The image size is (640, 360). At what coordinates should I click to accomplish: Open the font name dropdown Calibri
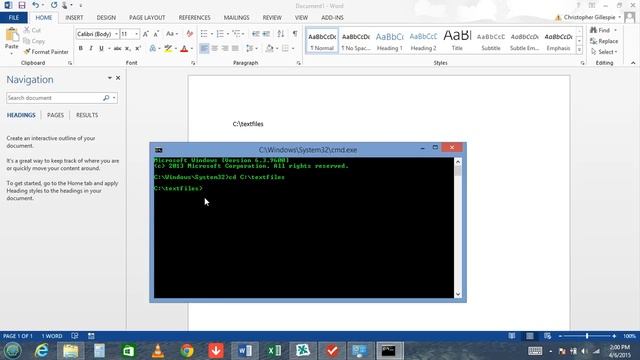point(117,34)
